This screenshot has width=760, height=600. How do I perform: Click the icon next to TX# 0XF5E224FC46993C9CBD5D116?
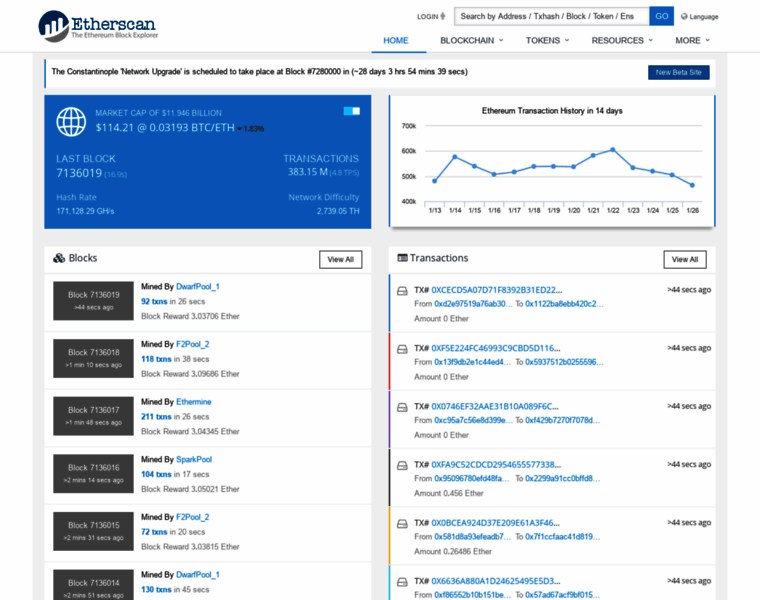(402, 349)
